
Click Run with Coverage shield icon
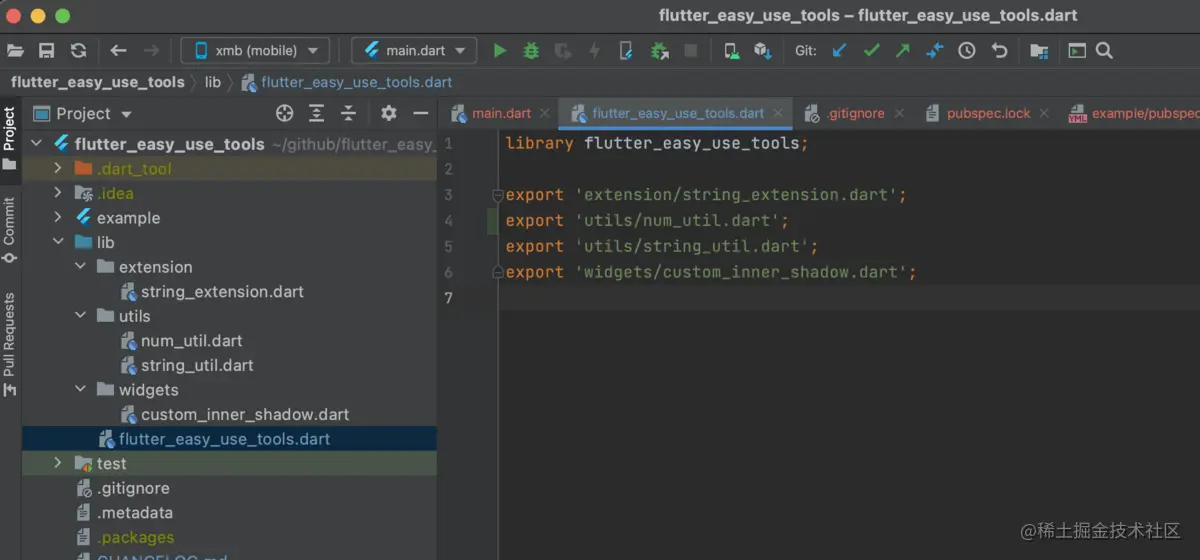click(563, 50)
